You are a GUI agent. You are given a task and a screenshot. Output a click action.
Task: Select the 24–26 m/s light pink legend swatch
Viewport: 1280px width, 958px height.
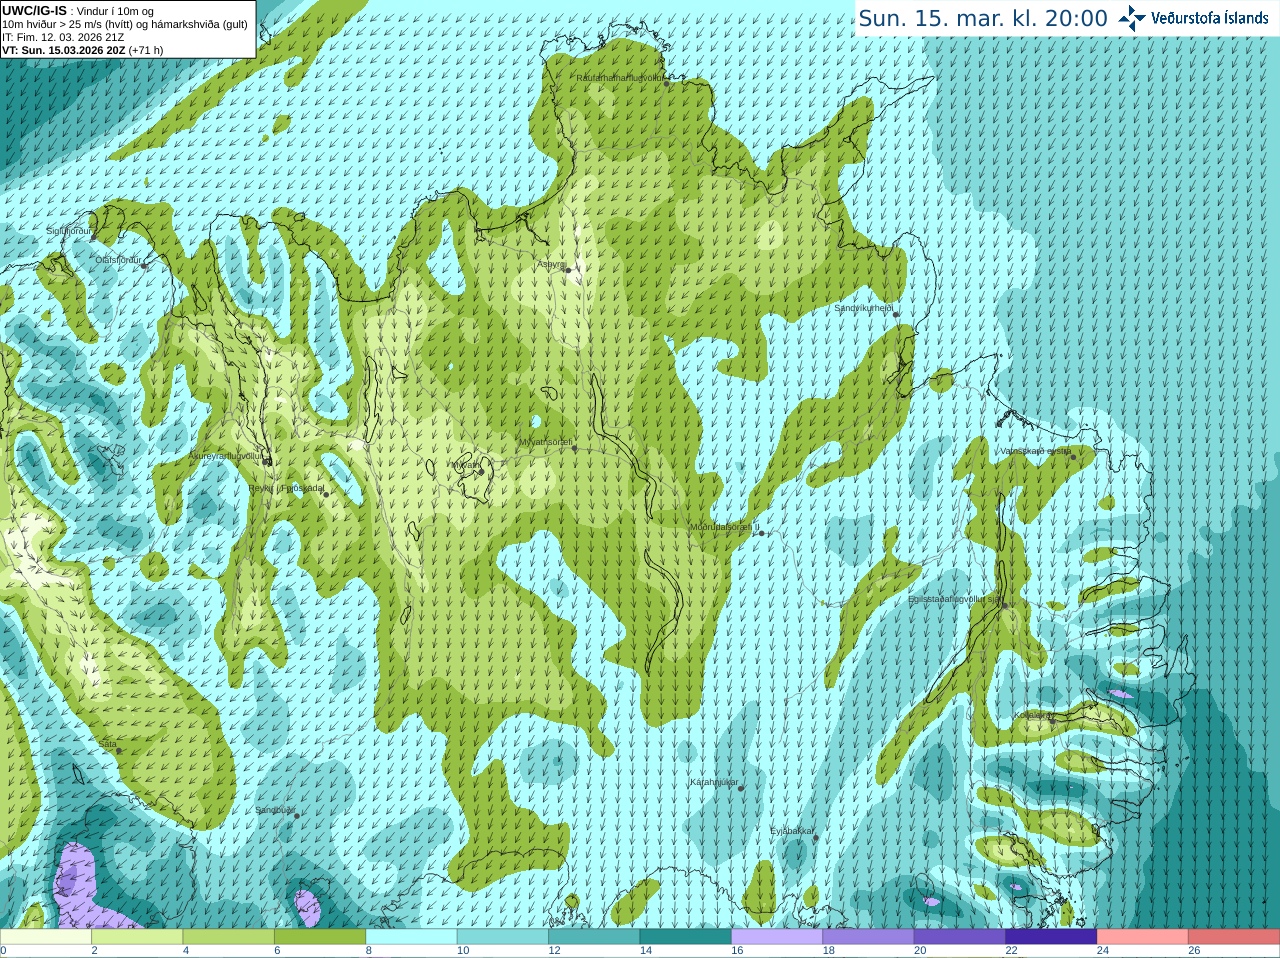pyautogui.click(x=1142, y=937)
